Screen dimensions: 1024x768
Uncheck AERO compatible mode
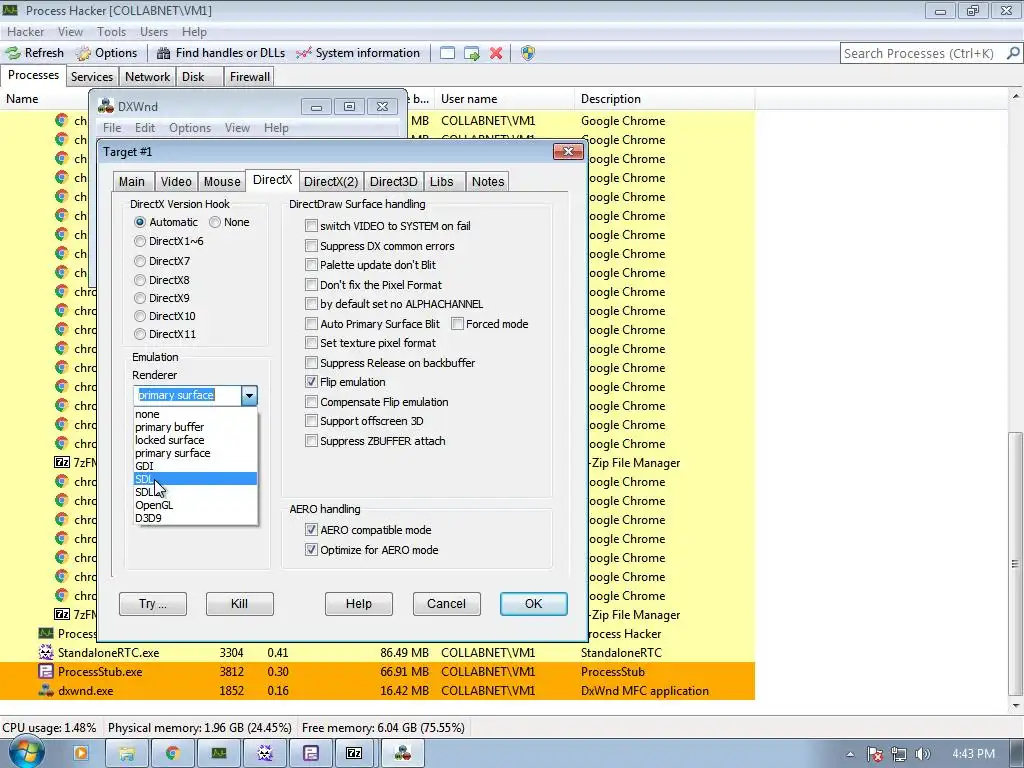coord(312,530)
